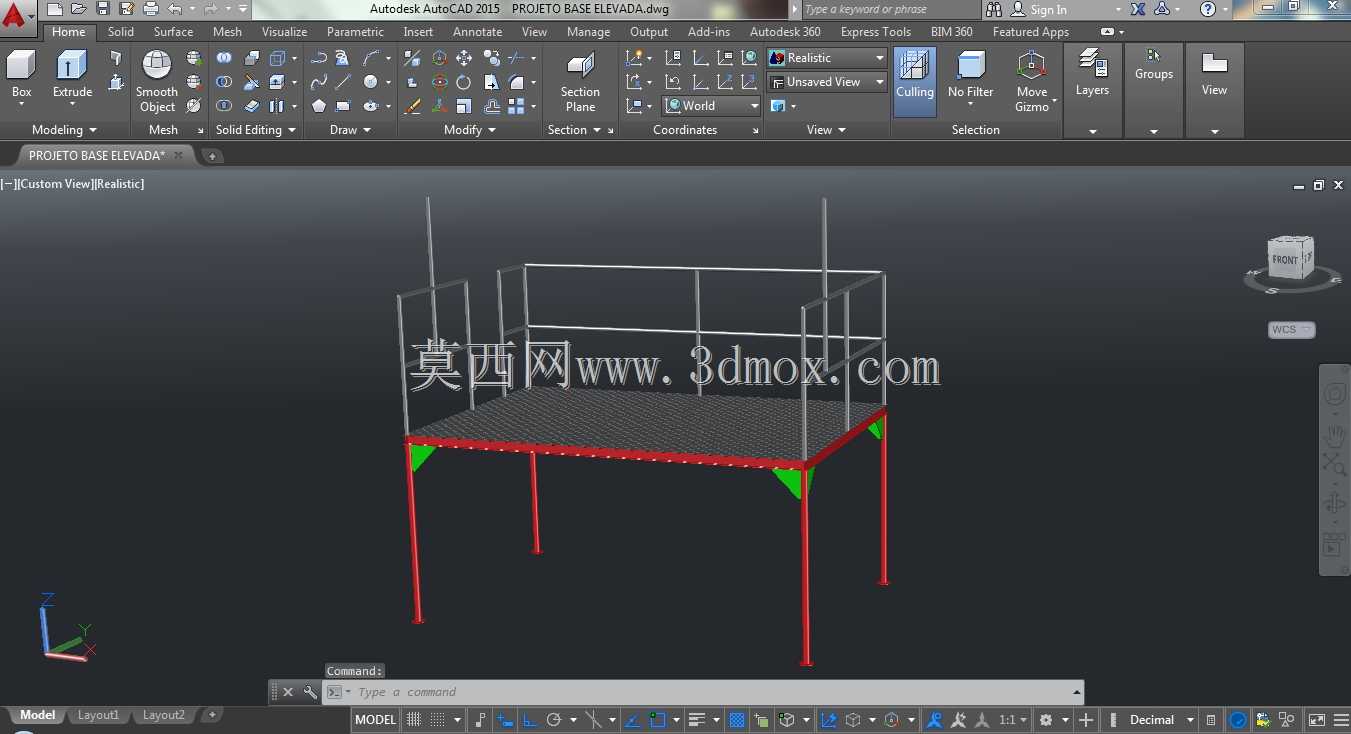Select the Polygon tool in Draw panel

click(319, 106)
